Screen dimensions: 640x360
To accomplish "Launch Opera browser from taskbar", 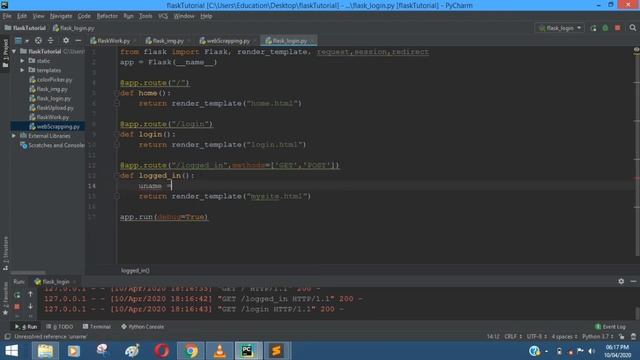I will (x=162, y=351).
